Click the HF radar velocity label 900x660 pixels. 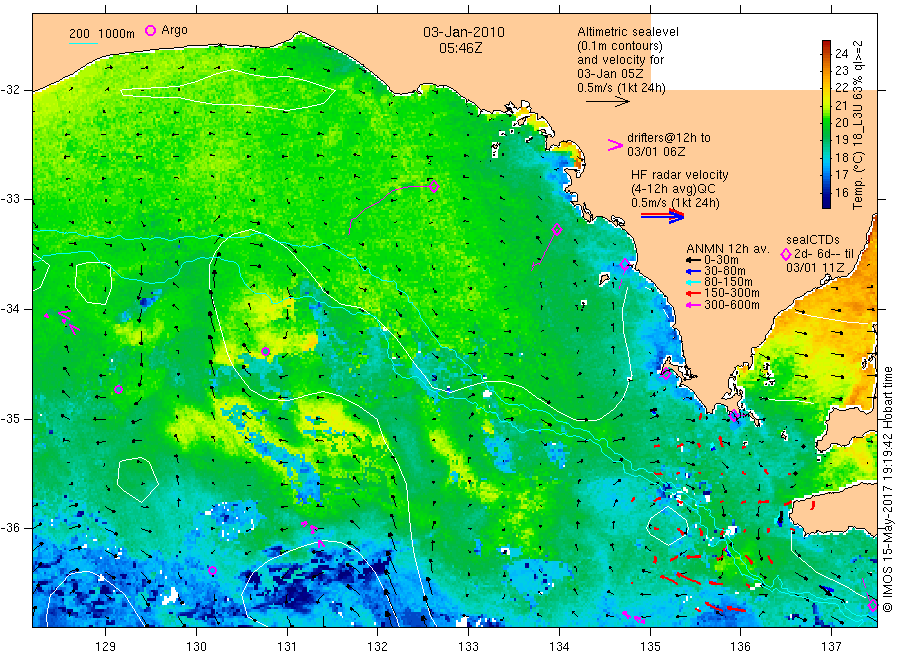pyautogui.click(x=680, y=174)
